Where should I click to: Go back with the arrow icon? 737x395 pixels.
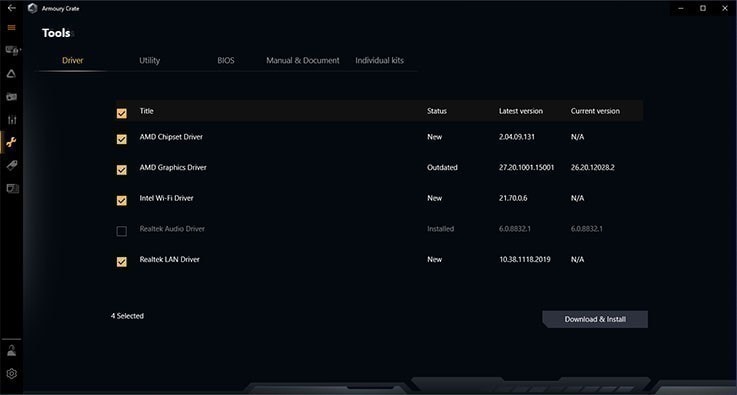tap(11, 8)
